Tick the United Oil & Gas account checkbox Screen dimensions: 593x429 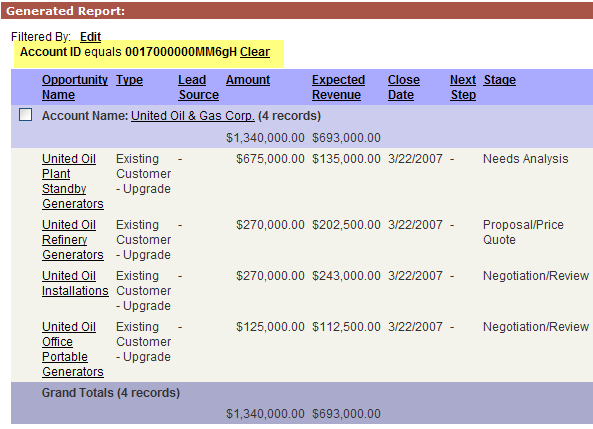click(x=25, y=115)
